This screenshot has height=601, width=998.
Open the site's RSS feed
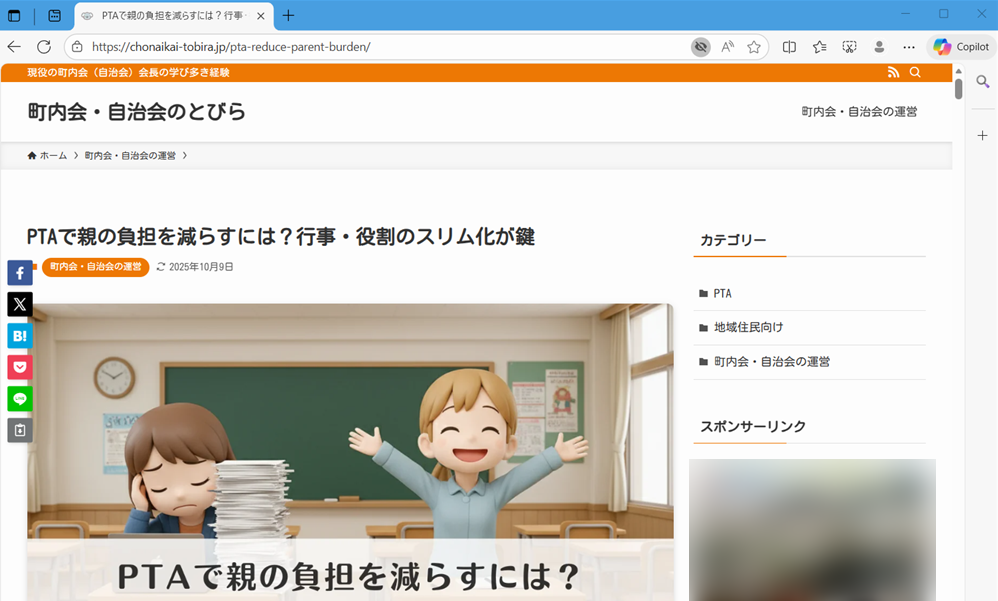pos(892,72)
